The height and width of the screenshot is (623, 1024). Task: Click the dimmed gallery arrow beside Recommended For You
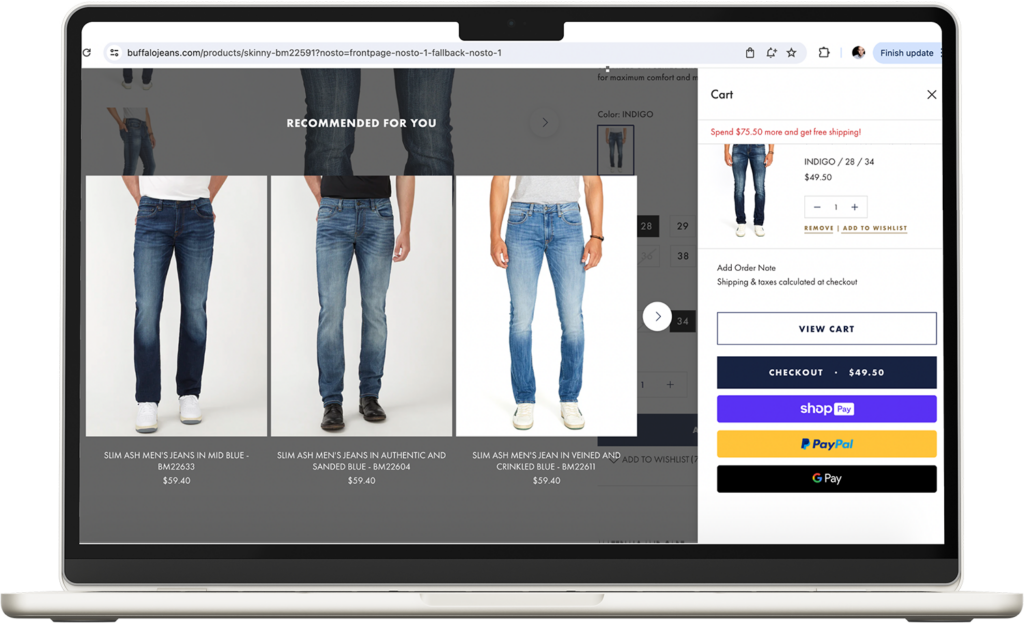point(545,122)
